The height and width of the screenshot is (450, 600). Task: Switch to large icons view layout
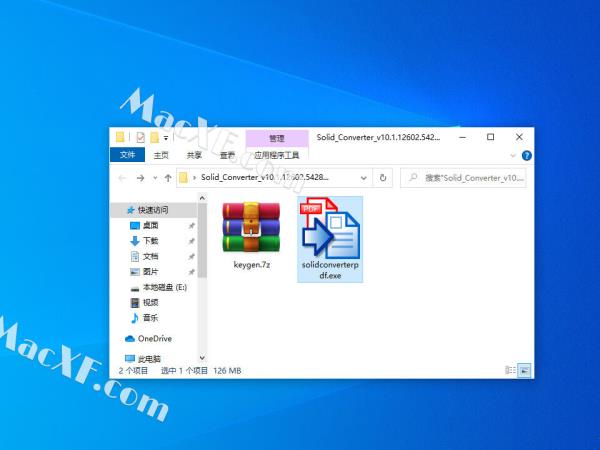tap(524, 370)
